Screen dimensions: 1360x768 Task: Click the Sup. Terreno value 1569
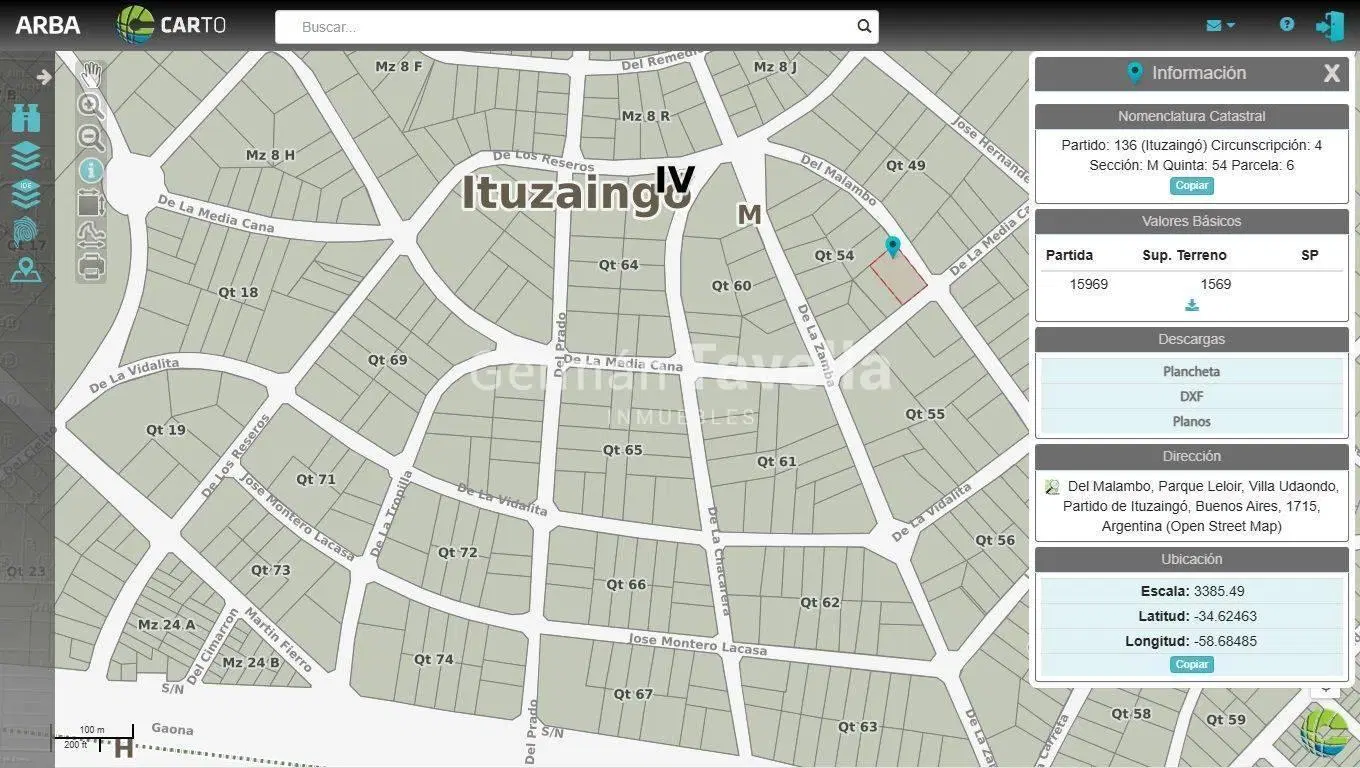point(1216,284)
